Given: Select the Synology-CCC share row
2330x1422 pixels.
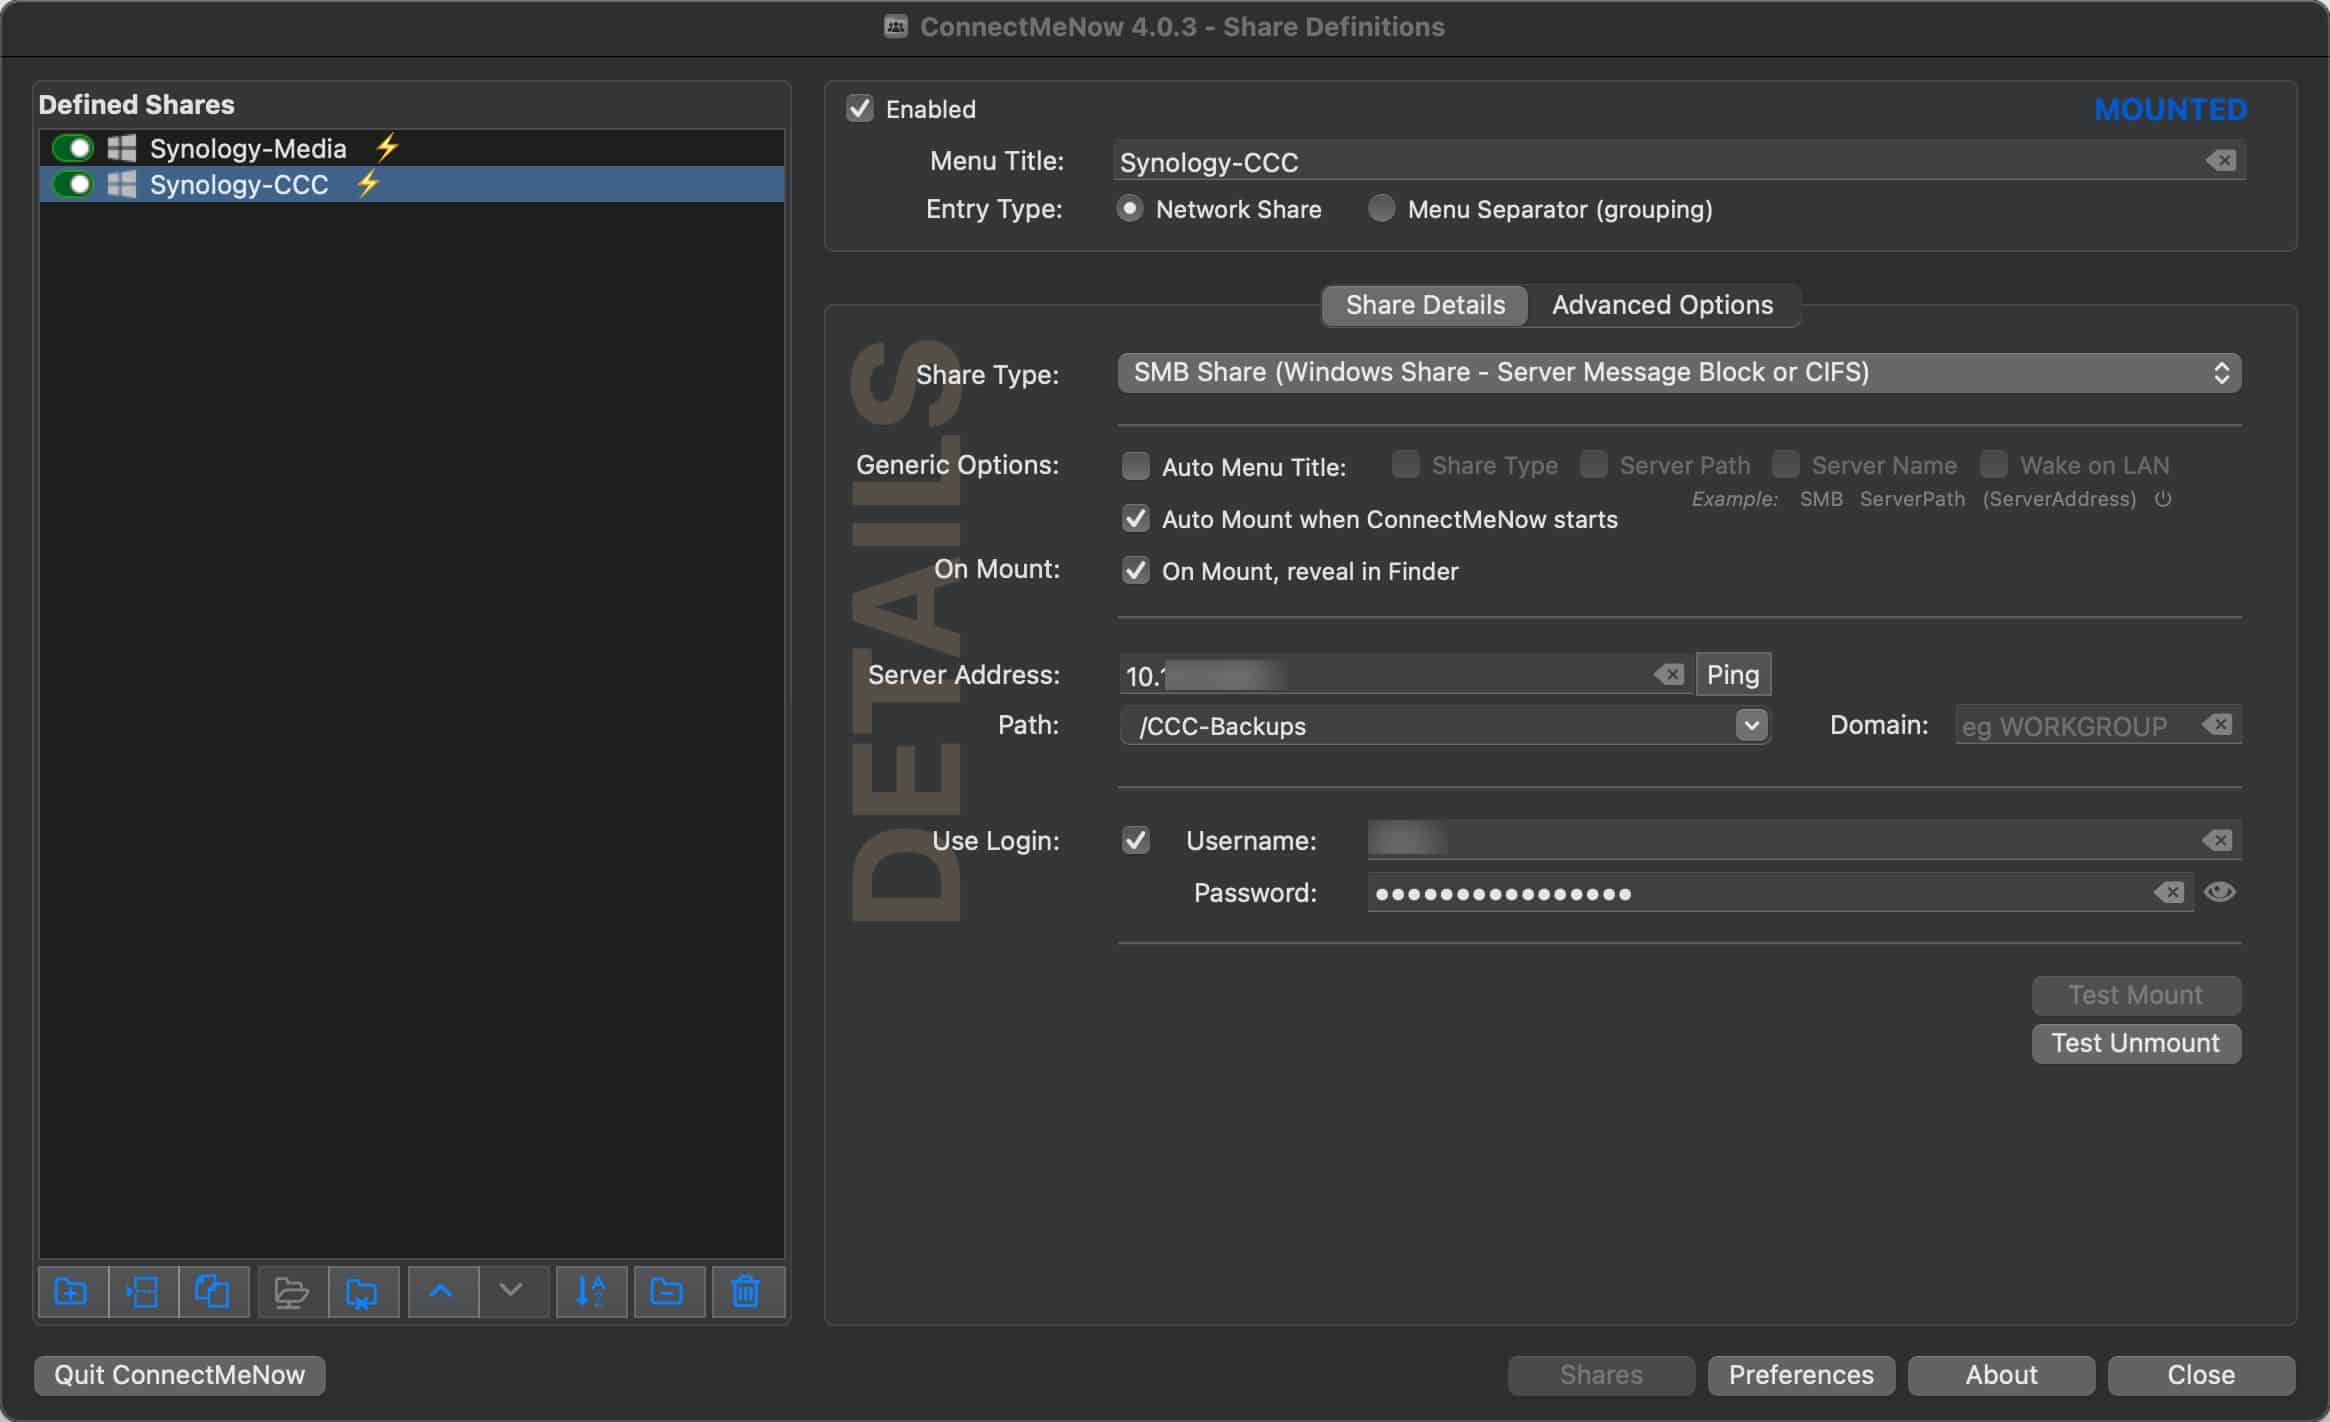Looking at the screenshot, I should coord(412,184).
